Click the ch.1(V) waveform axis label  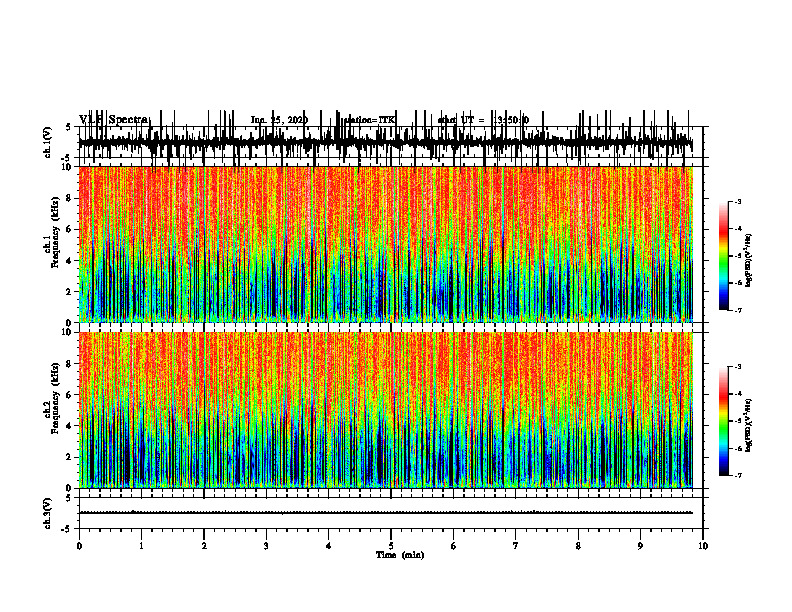coord(48,142)
